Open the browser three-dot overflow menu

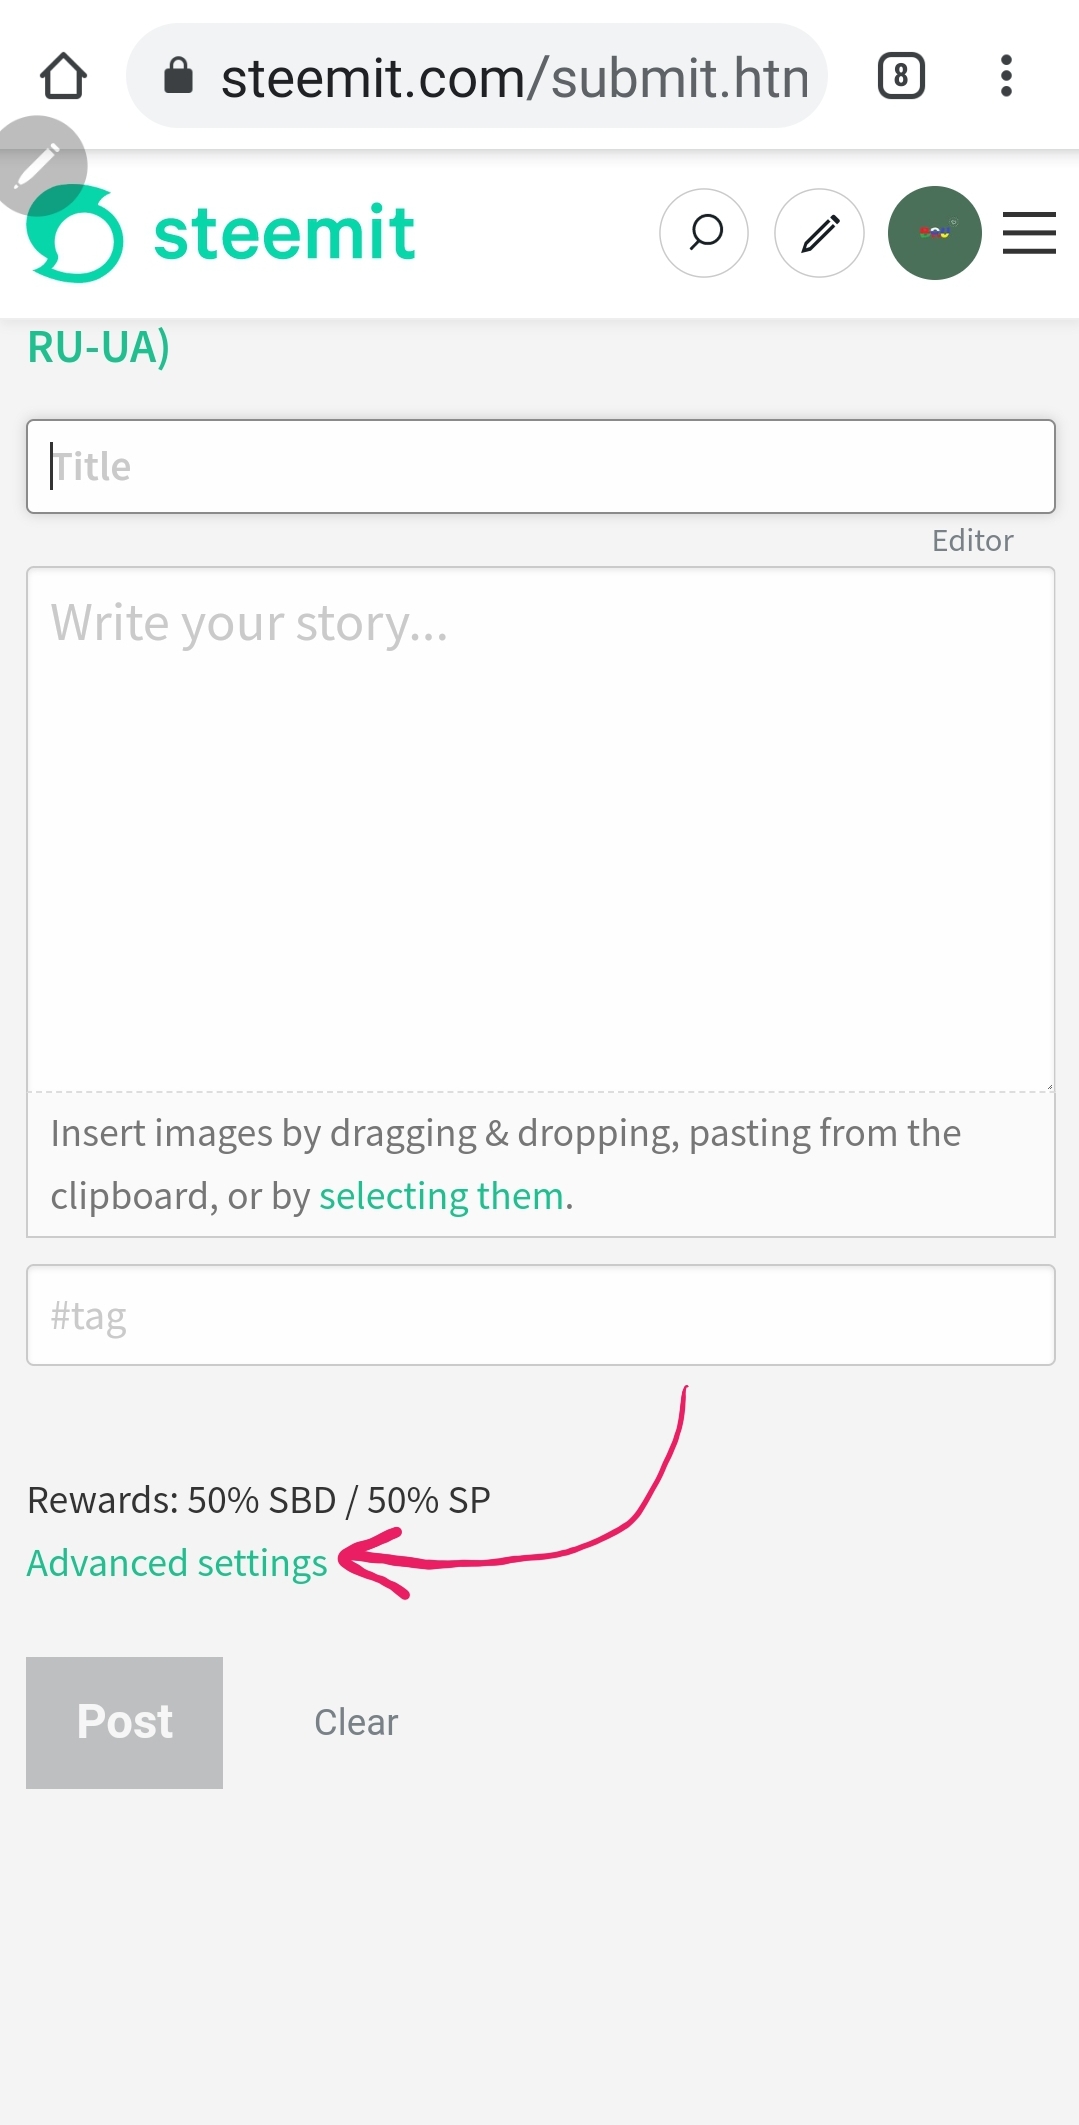pyautogui.click(x=1006, y=76)
